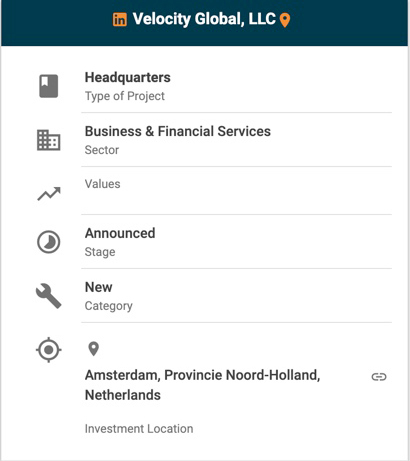Click Business & Financial Services sector
This screenshot has height=461, width=410.
point(178,131)
